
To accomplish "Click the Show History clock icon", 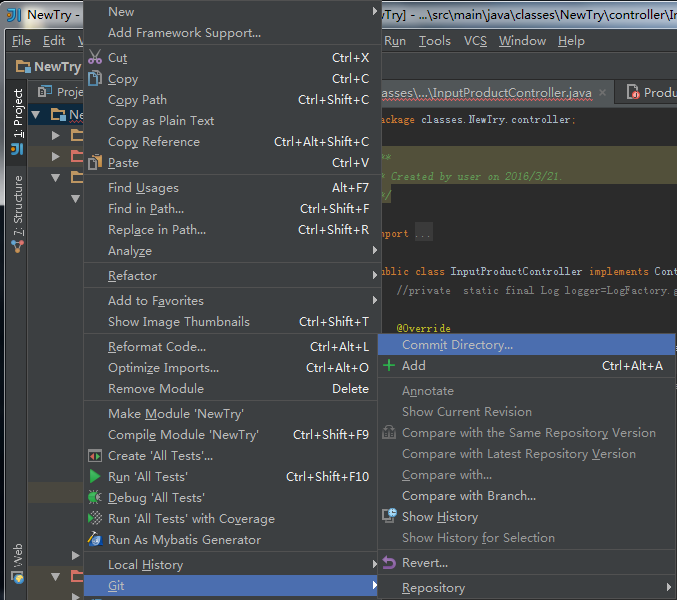I will coord(389,516).
